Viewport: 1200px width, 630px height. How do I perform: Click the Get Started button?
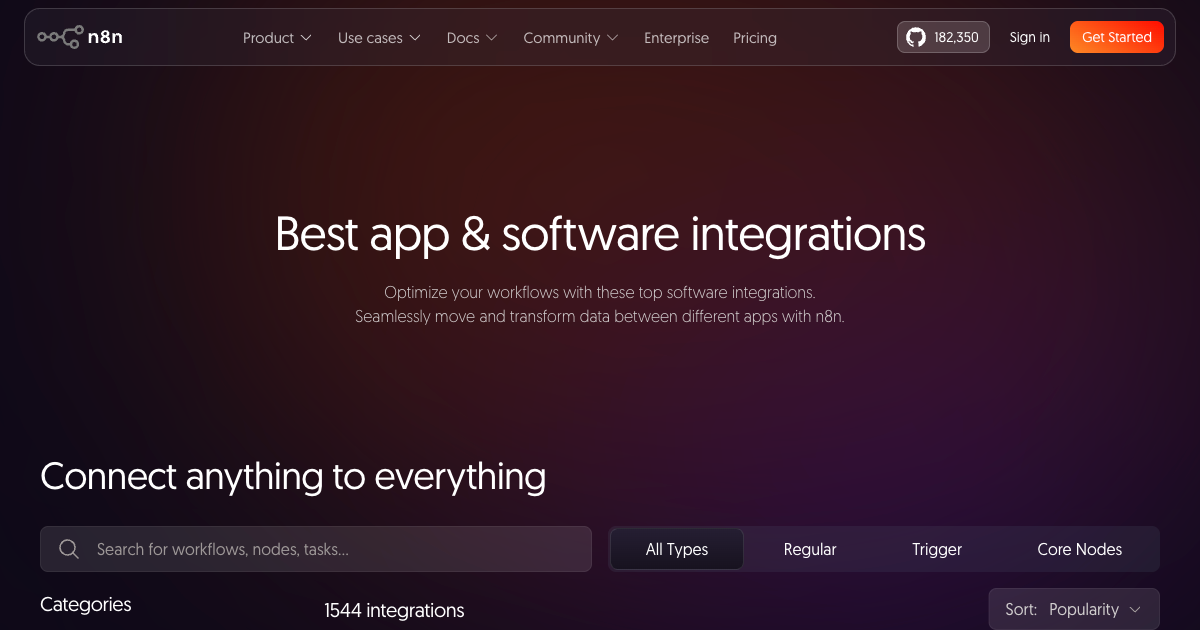pyautogui.click(x=1117, y=37)
